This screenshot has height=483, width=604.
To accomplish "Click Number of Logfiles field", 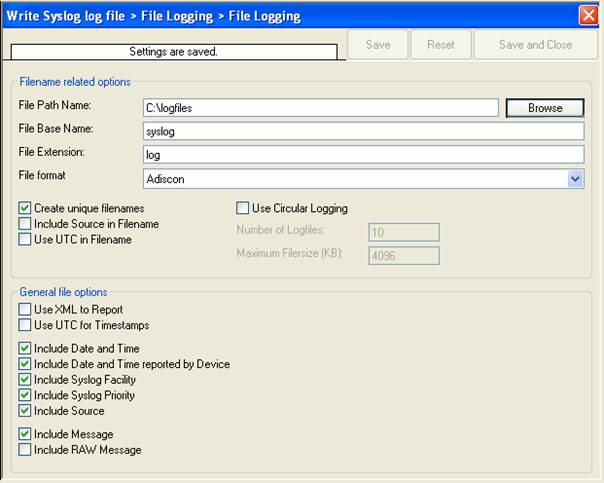I will [x=404, y=232].
